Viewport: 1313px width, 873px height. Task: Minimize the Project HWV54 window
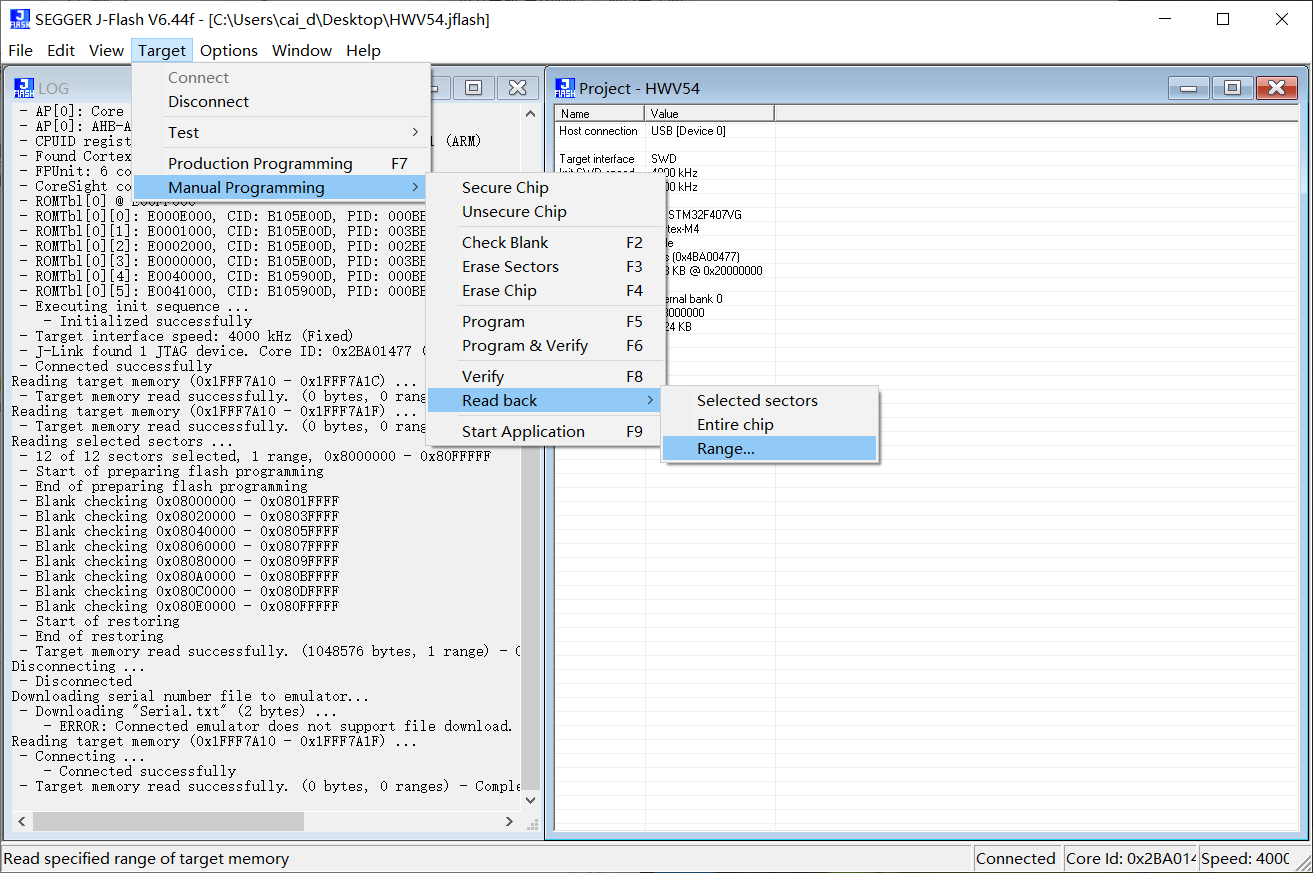pos(1188,88)
